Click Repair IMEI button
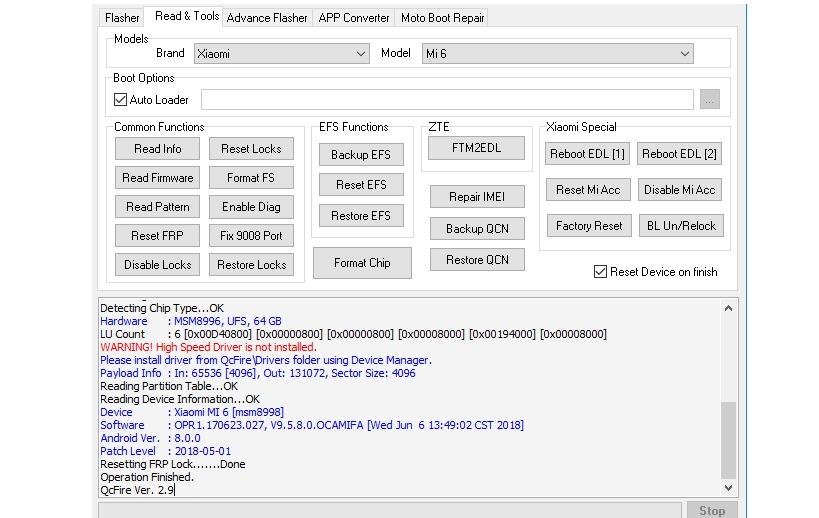Image resolution: width=819 pixels, height=518 pixels. [477, 197]
